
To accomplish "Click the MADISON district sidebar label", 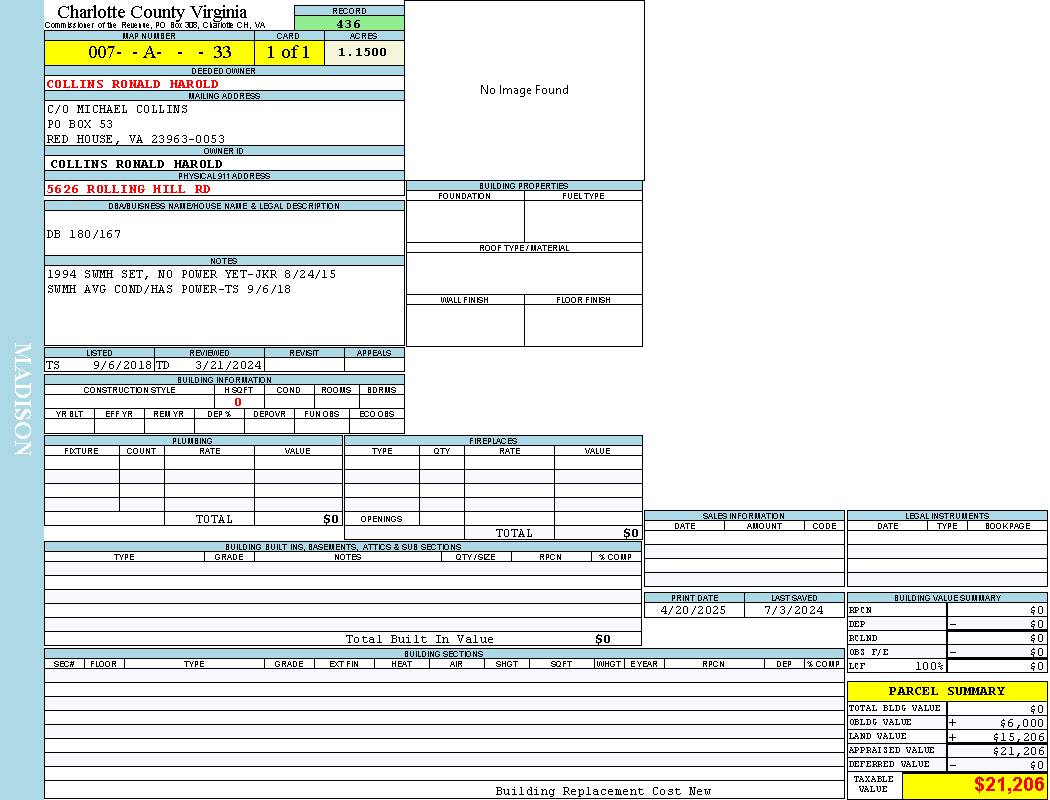I will (x=22, y=400).
